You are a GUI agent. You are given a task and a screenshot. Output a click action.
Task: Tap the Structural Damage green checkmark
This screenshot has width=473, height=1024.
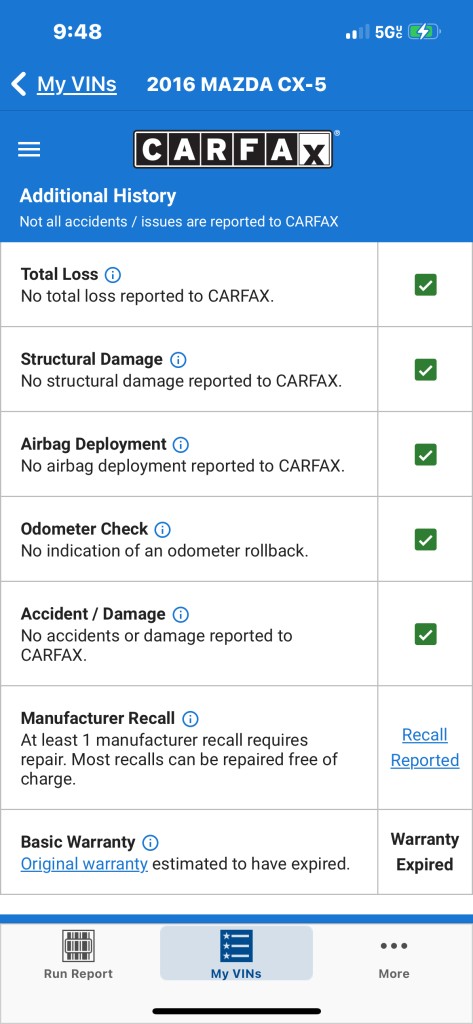[425, 370]
